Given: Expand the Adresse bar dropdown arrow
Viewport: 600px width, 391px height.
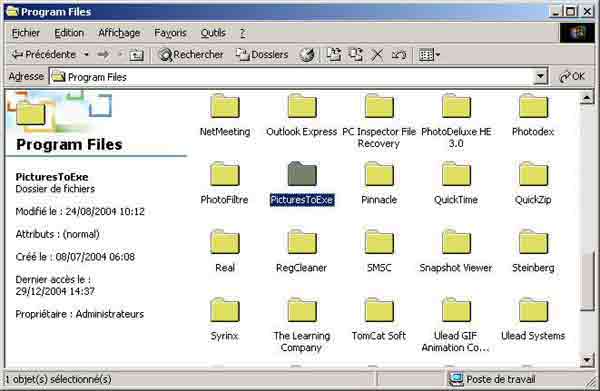Looking at the screenshot, I should [x=540, y=77].
